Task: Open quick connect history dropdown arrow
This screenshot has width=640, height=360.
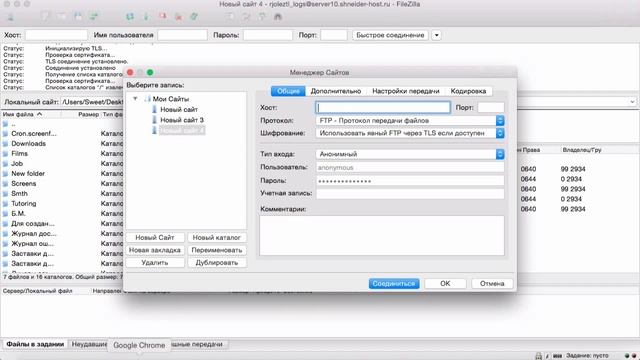Action: click(436, 35)
